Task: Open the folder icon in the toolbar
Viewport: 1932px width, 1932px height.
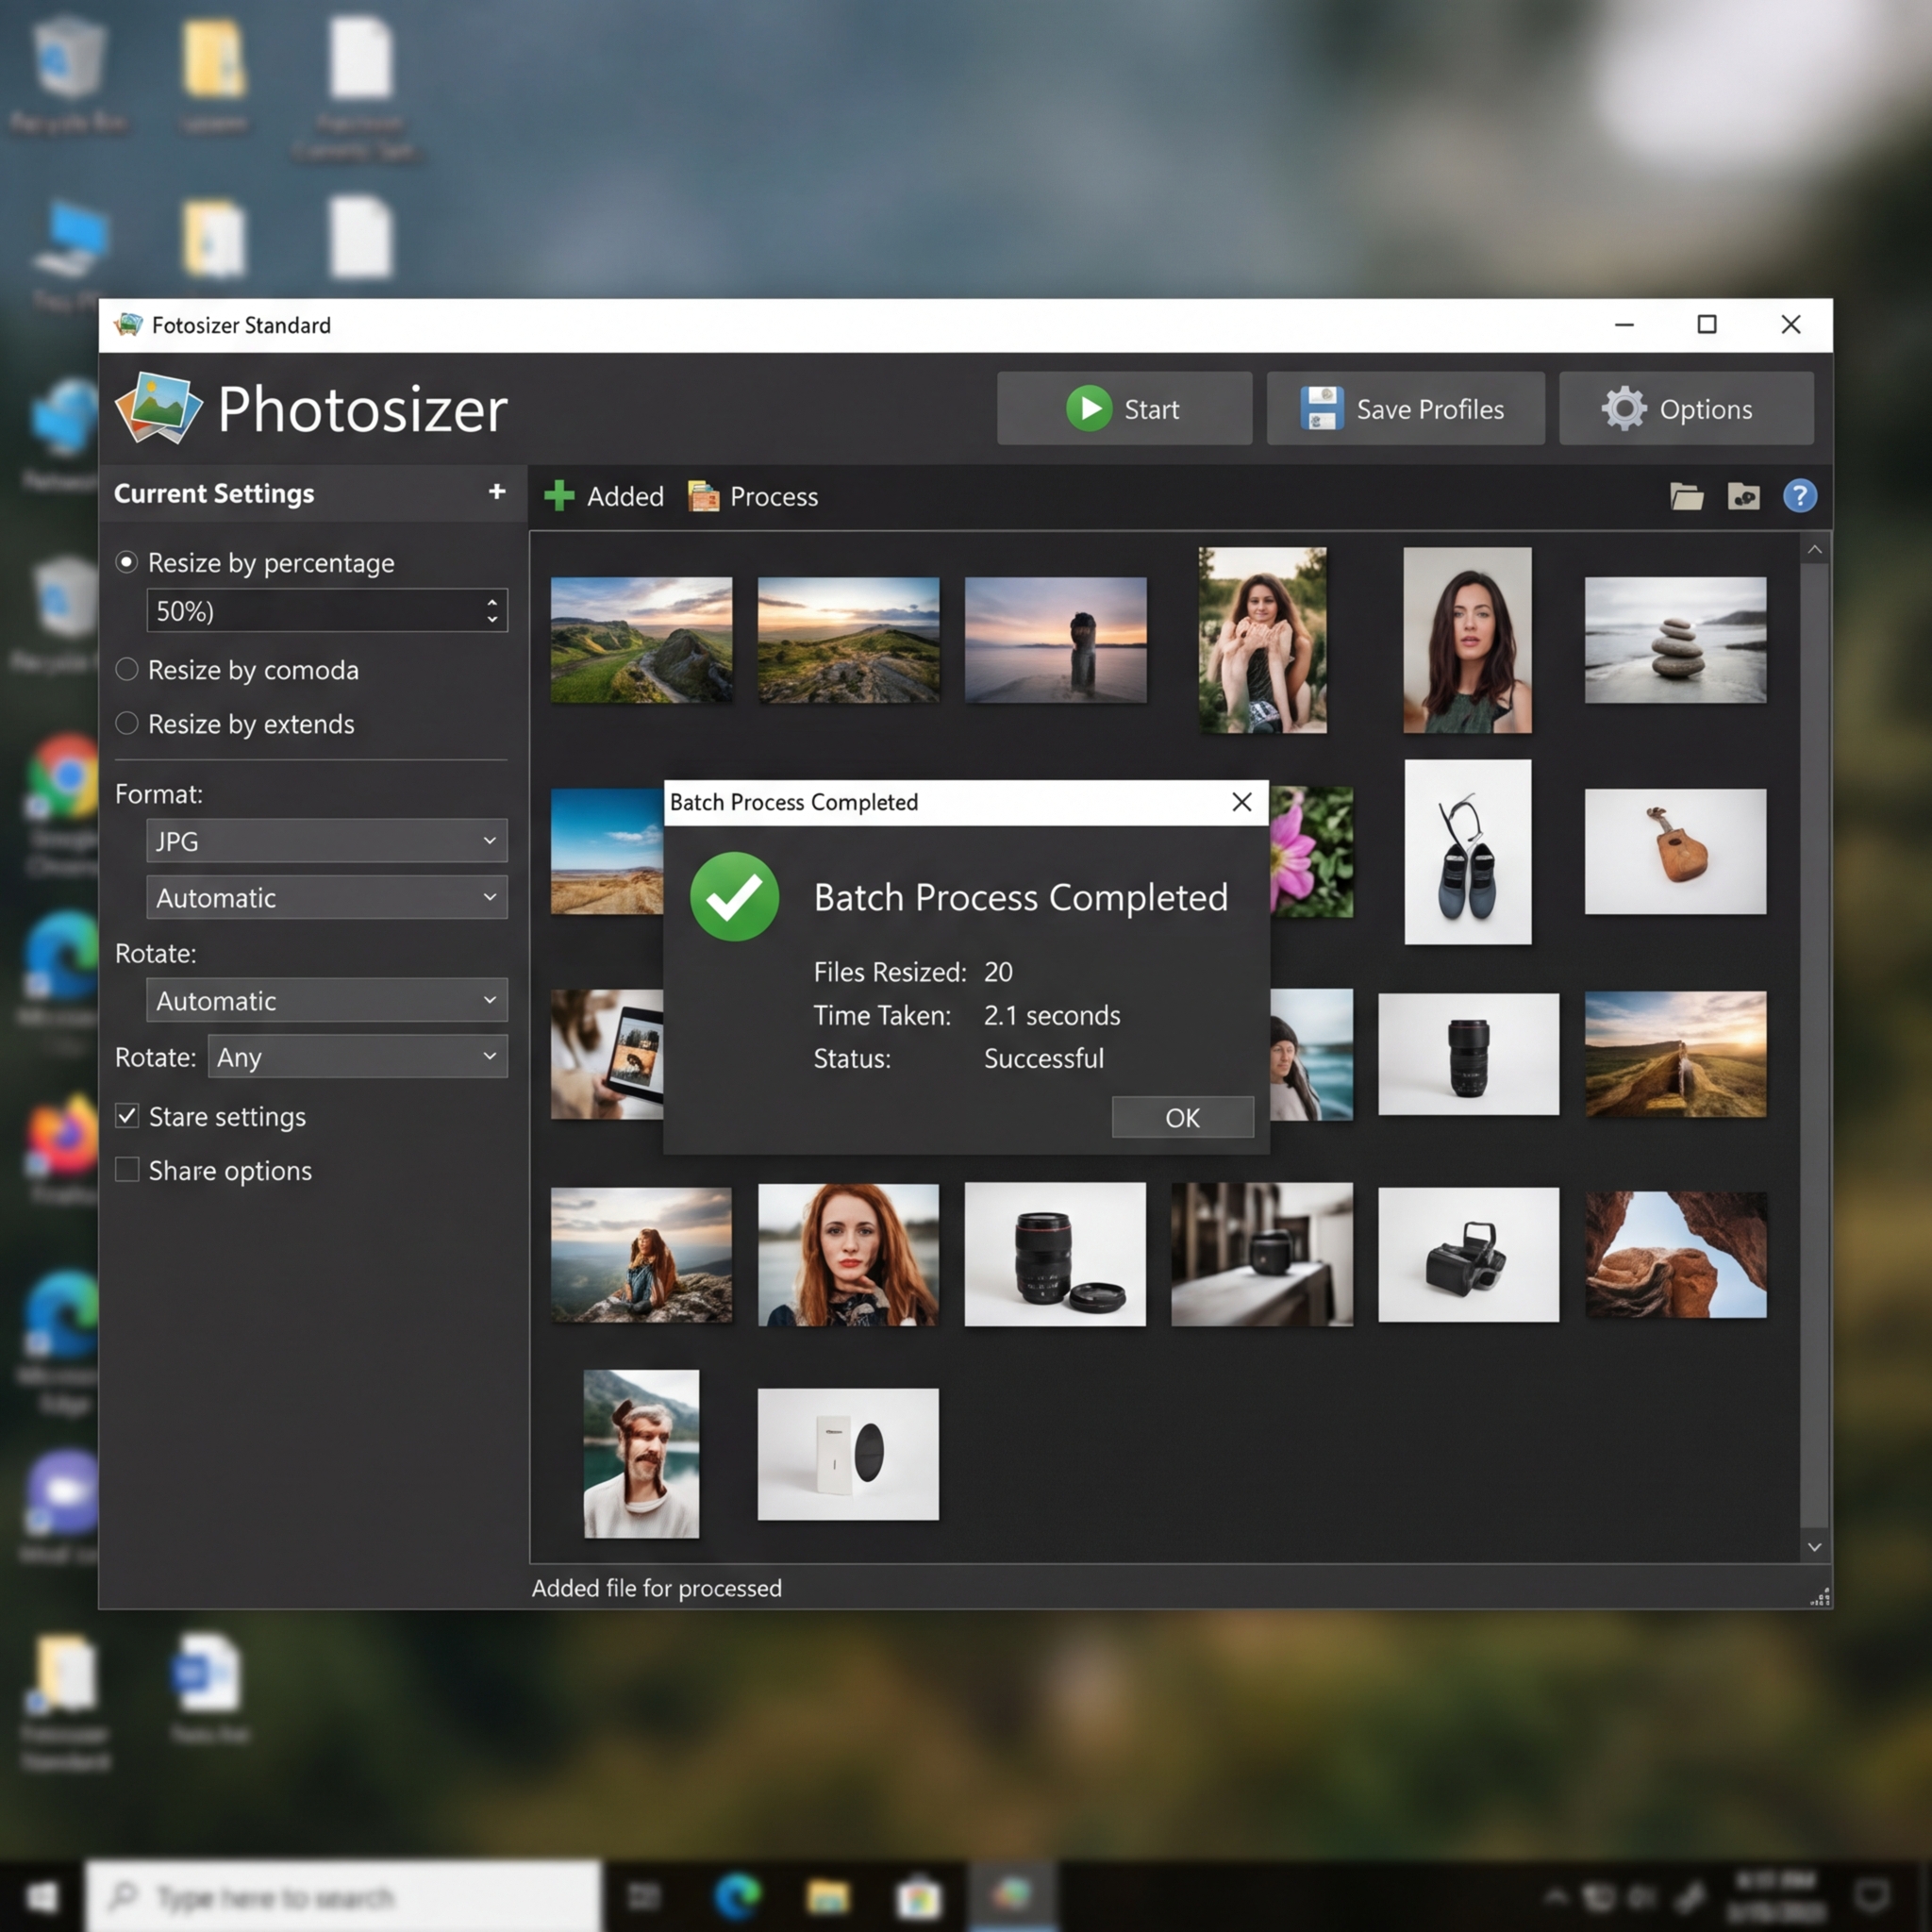Action: click(x=1687, y=496)
